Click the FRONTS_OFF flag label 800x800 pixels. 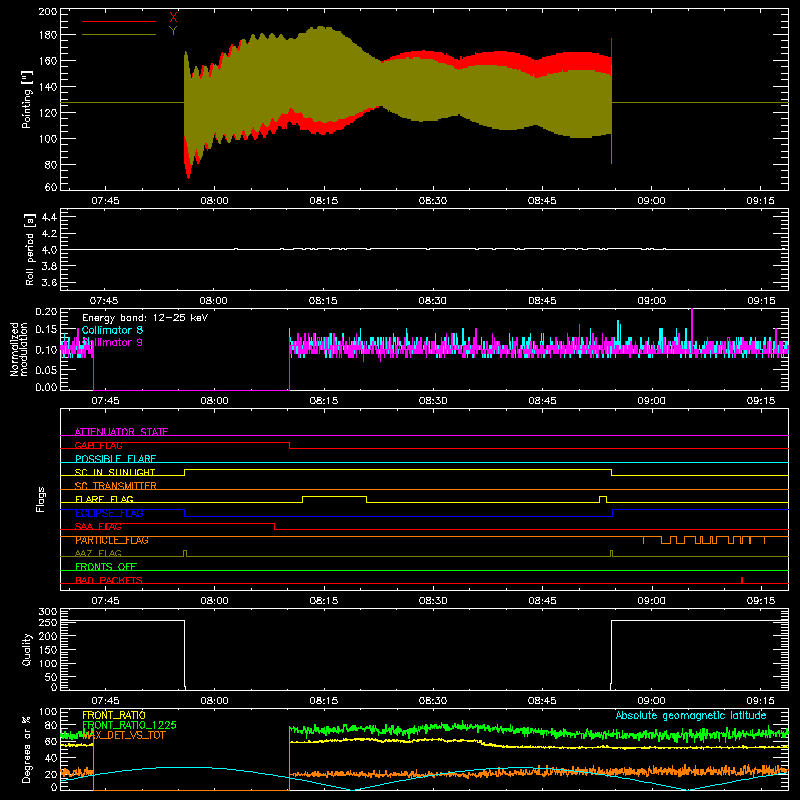[106, 567]
